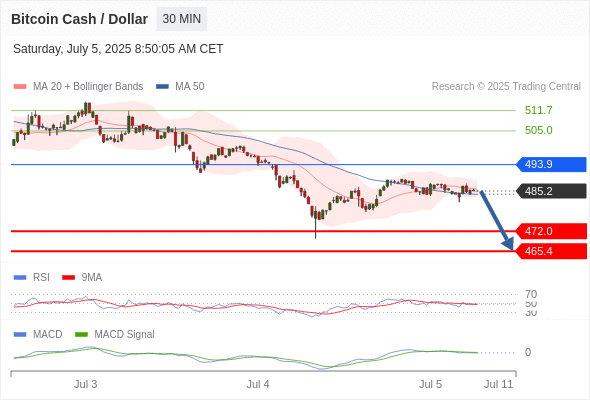The width and height of the screenshot is (590, 400).
Task: Select the 472.0 red target label
Action: point(551,231)
